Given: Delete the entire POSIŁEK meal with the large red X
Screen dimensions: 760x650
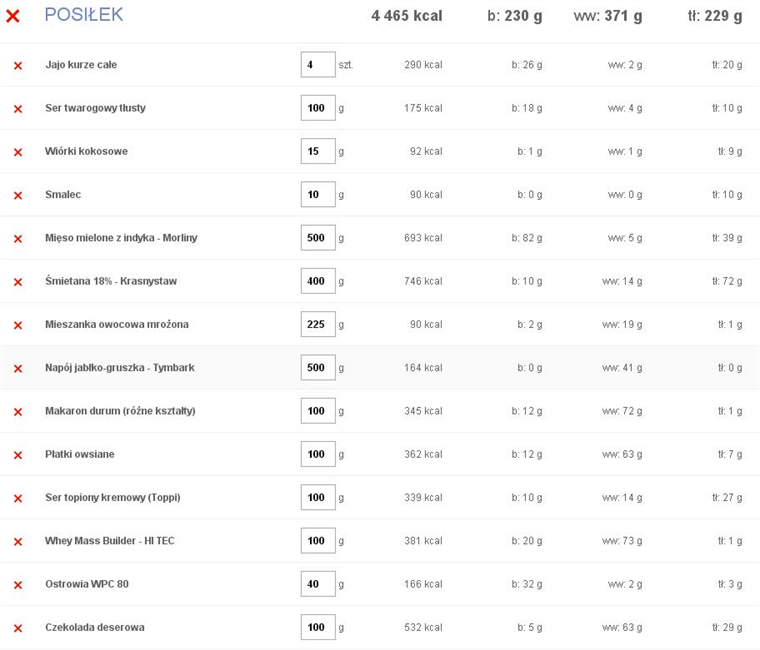Looking at the screenshot, I should coord(13,16).
